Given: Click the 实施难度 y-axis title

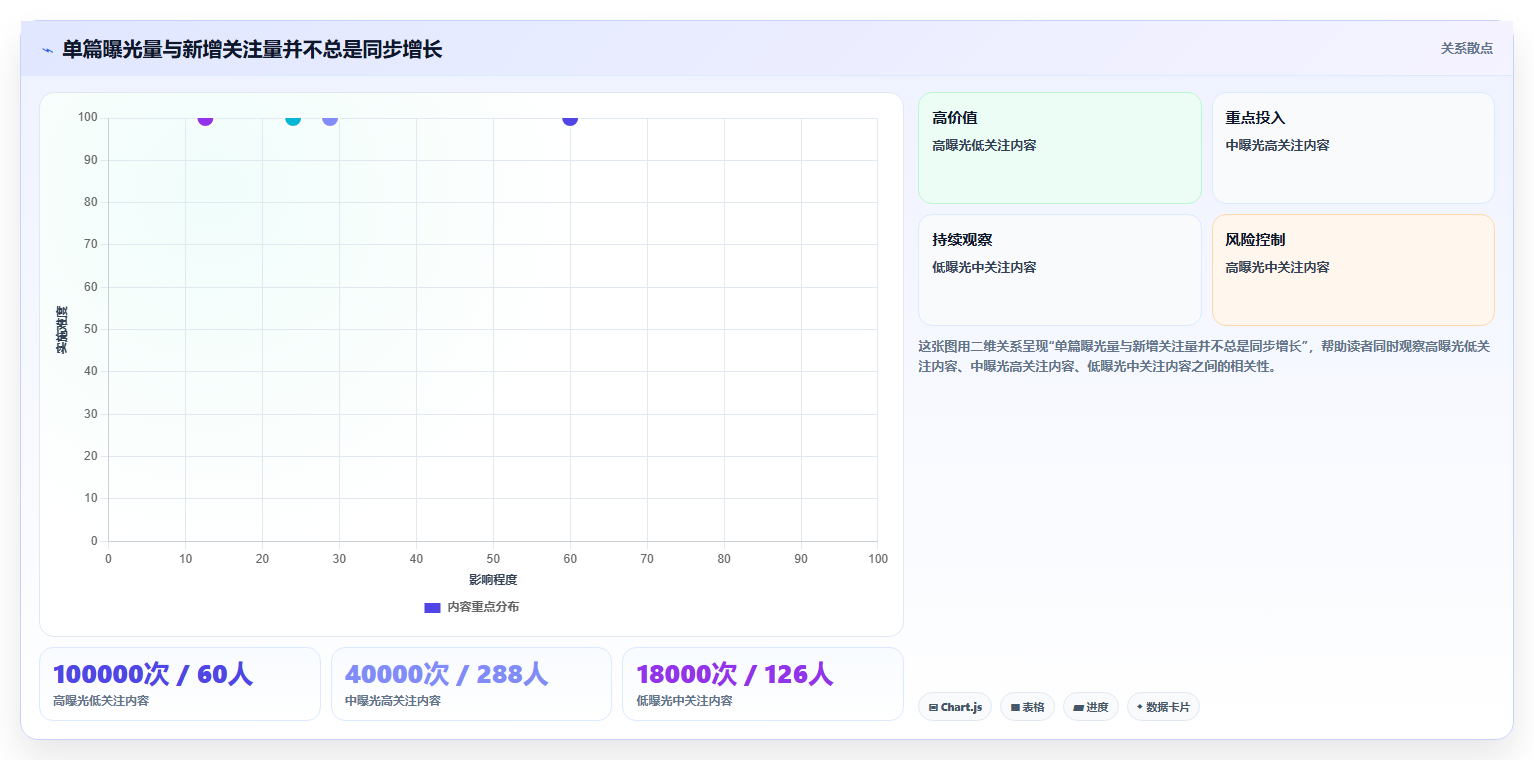Looking at the screenshot, I should point(62,329).
